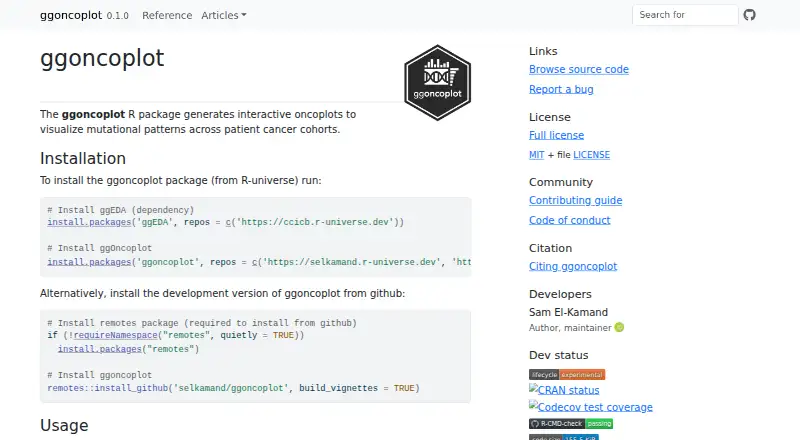Click the R-CMD-check passing badge
The width and height of the screenshot is (800, 440).
click(x=571, y=424)
